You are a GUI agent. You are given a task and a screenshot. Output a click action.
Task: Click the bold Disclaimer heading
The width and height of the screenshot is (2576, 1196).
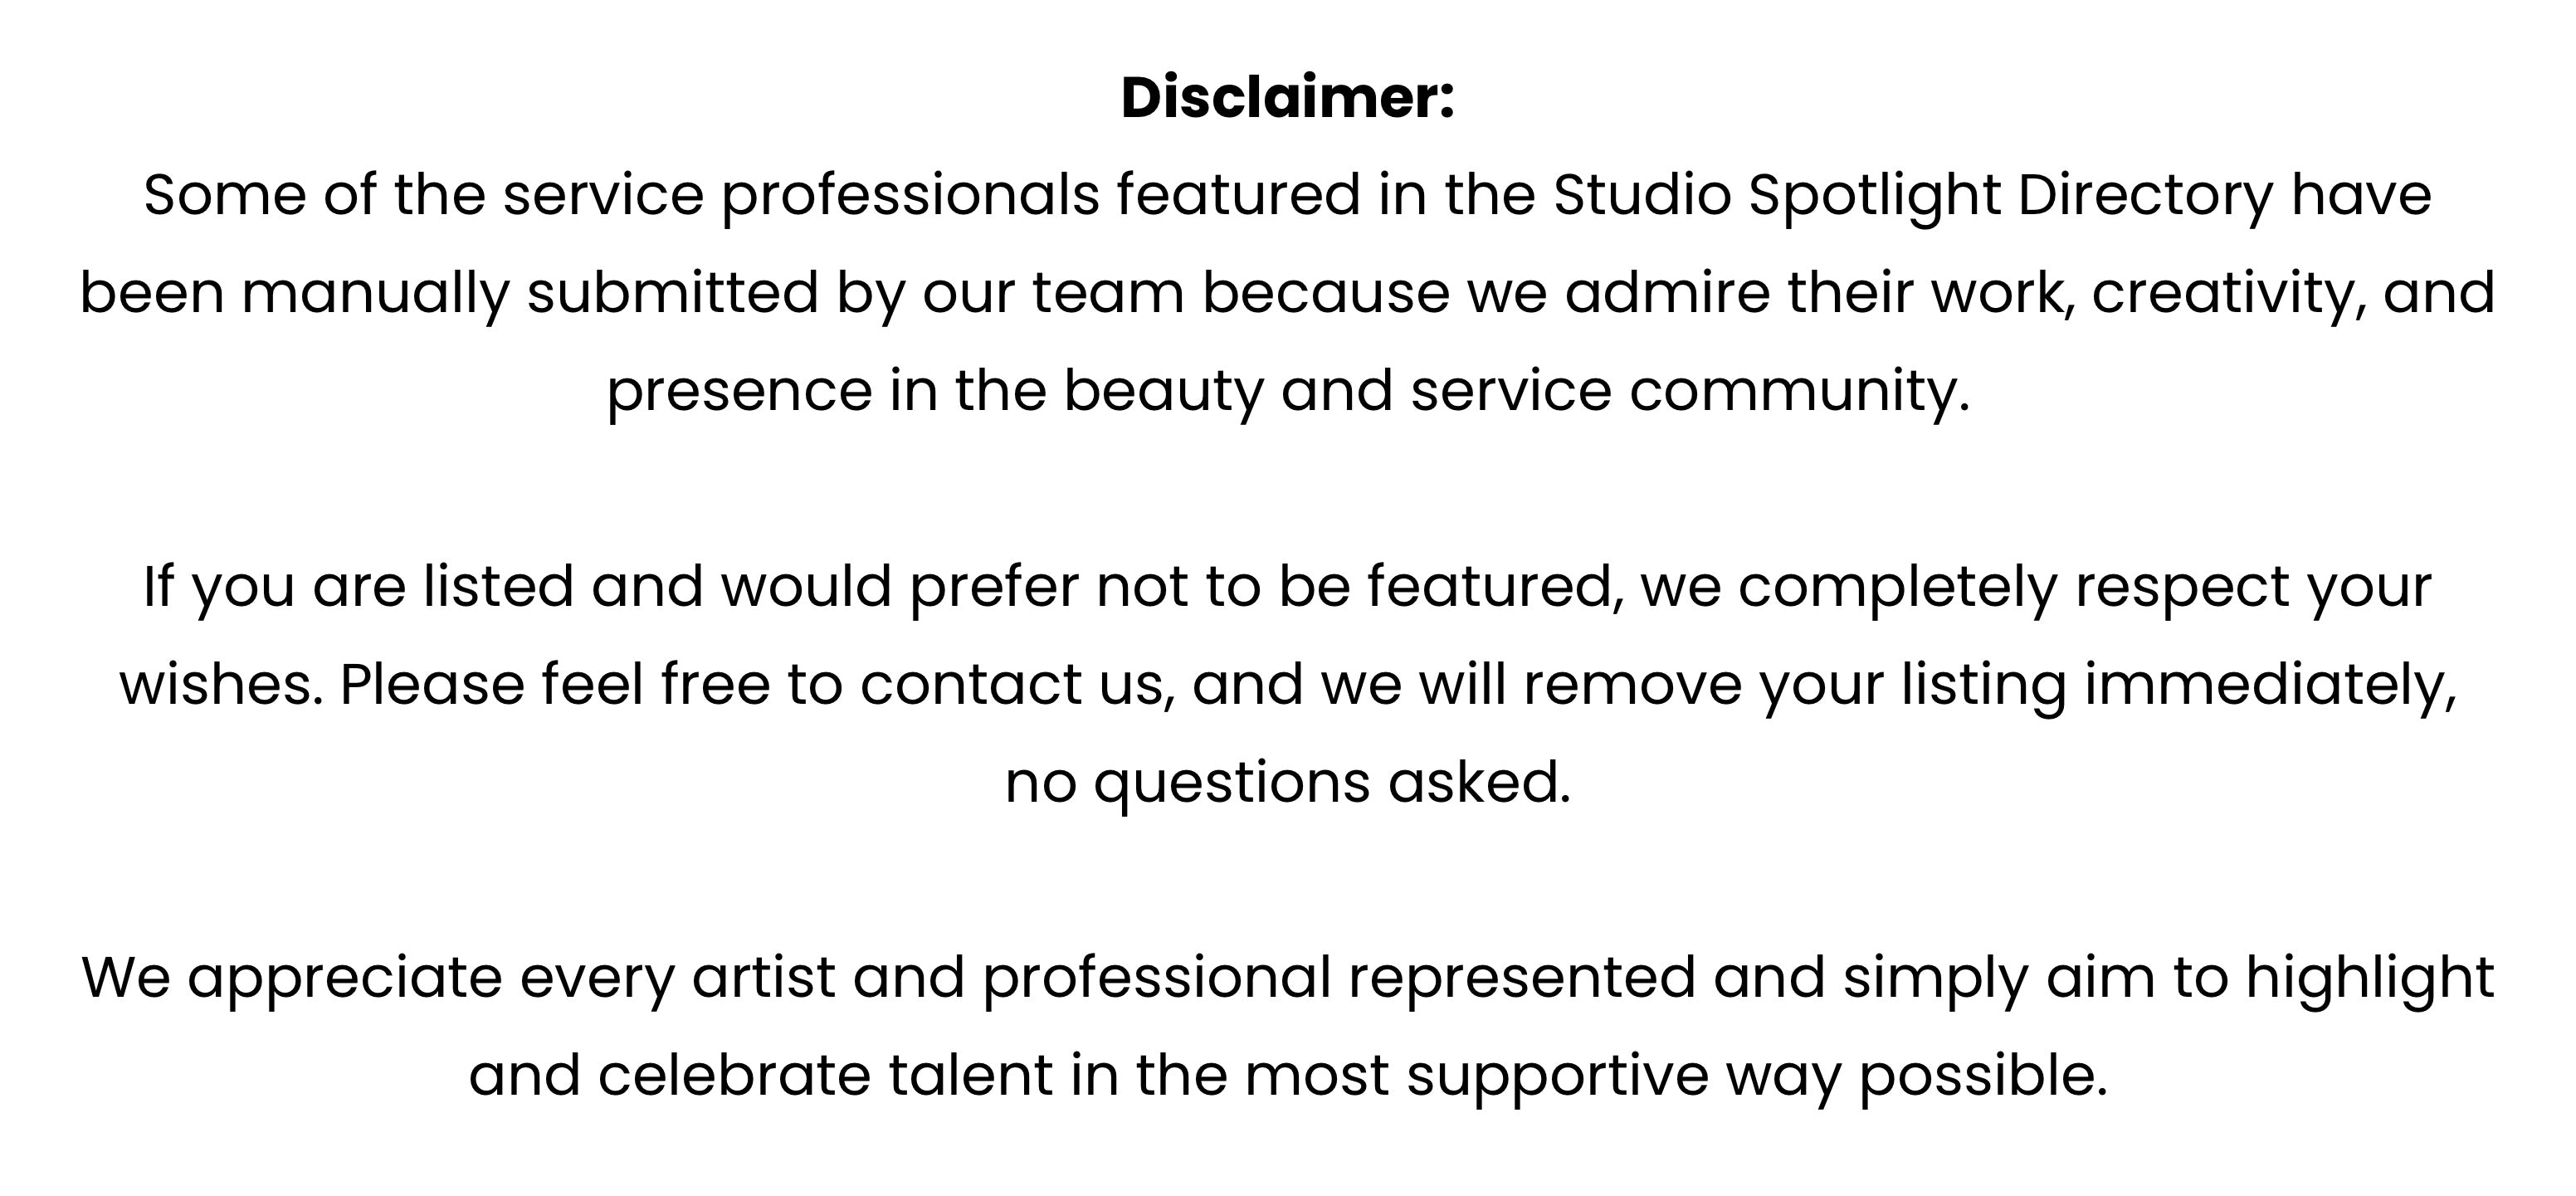tap(1287, 98)
